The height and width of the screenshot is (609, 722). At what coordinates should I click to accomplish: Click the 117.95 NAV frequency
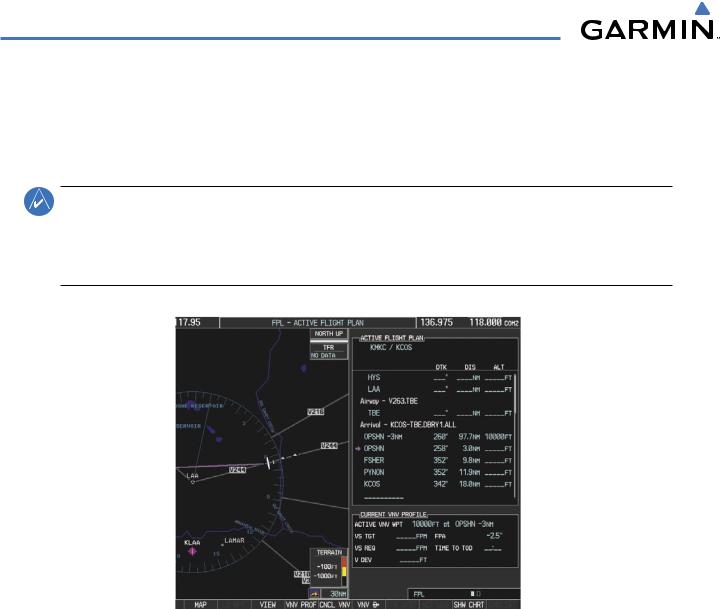click(x=189, y=323)
